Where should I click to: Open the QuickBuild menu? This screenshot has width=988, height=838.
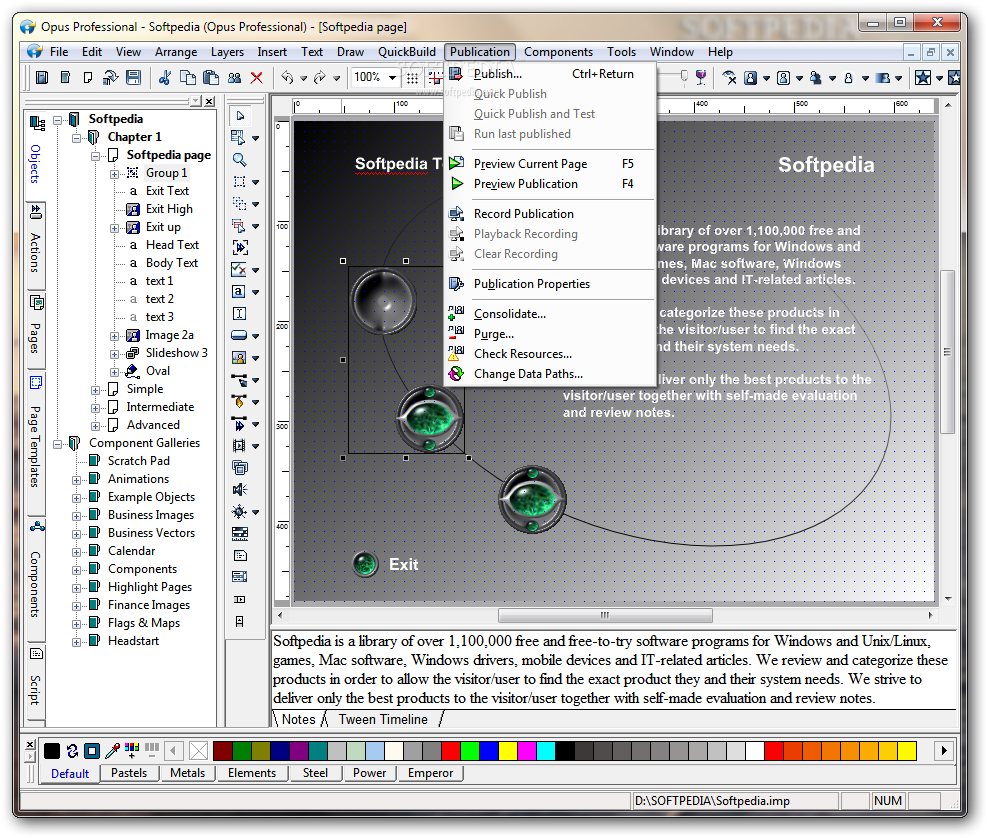(406, 52)
